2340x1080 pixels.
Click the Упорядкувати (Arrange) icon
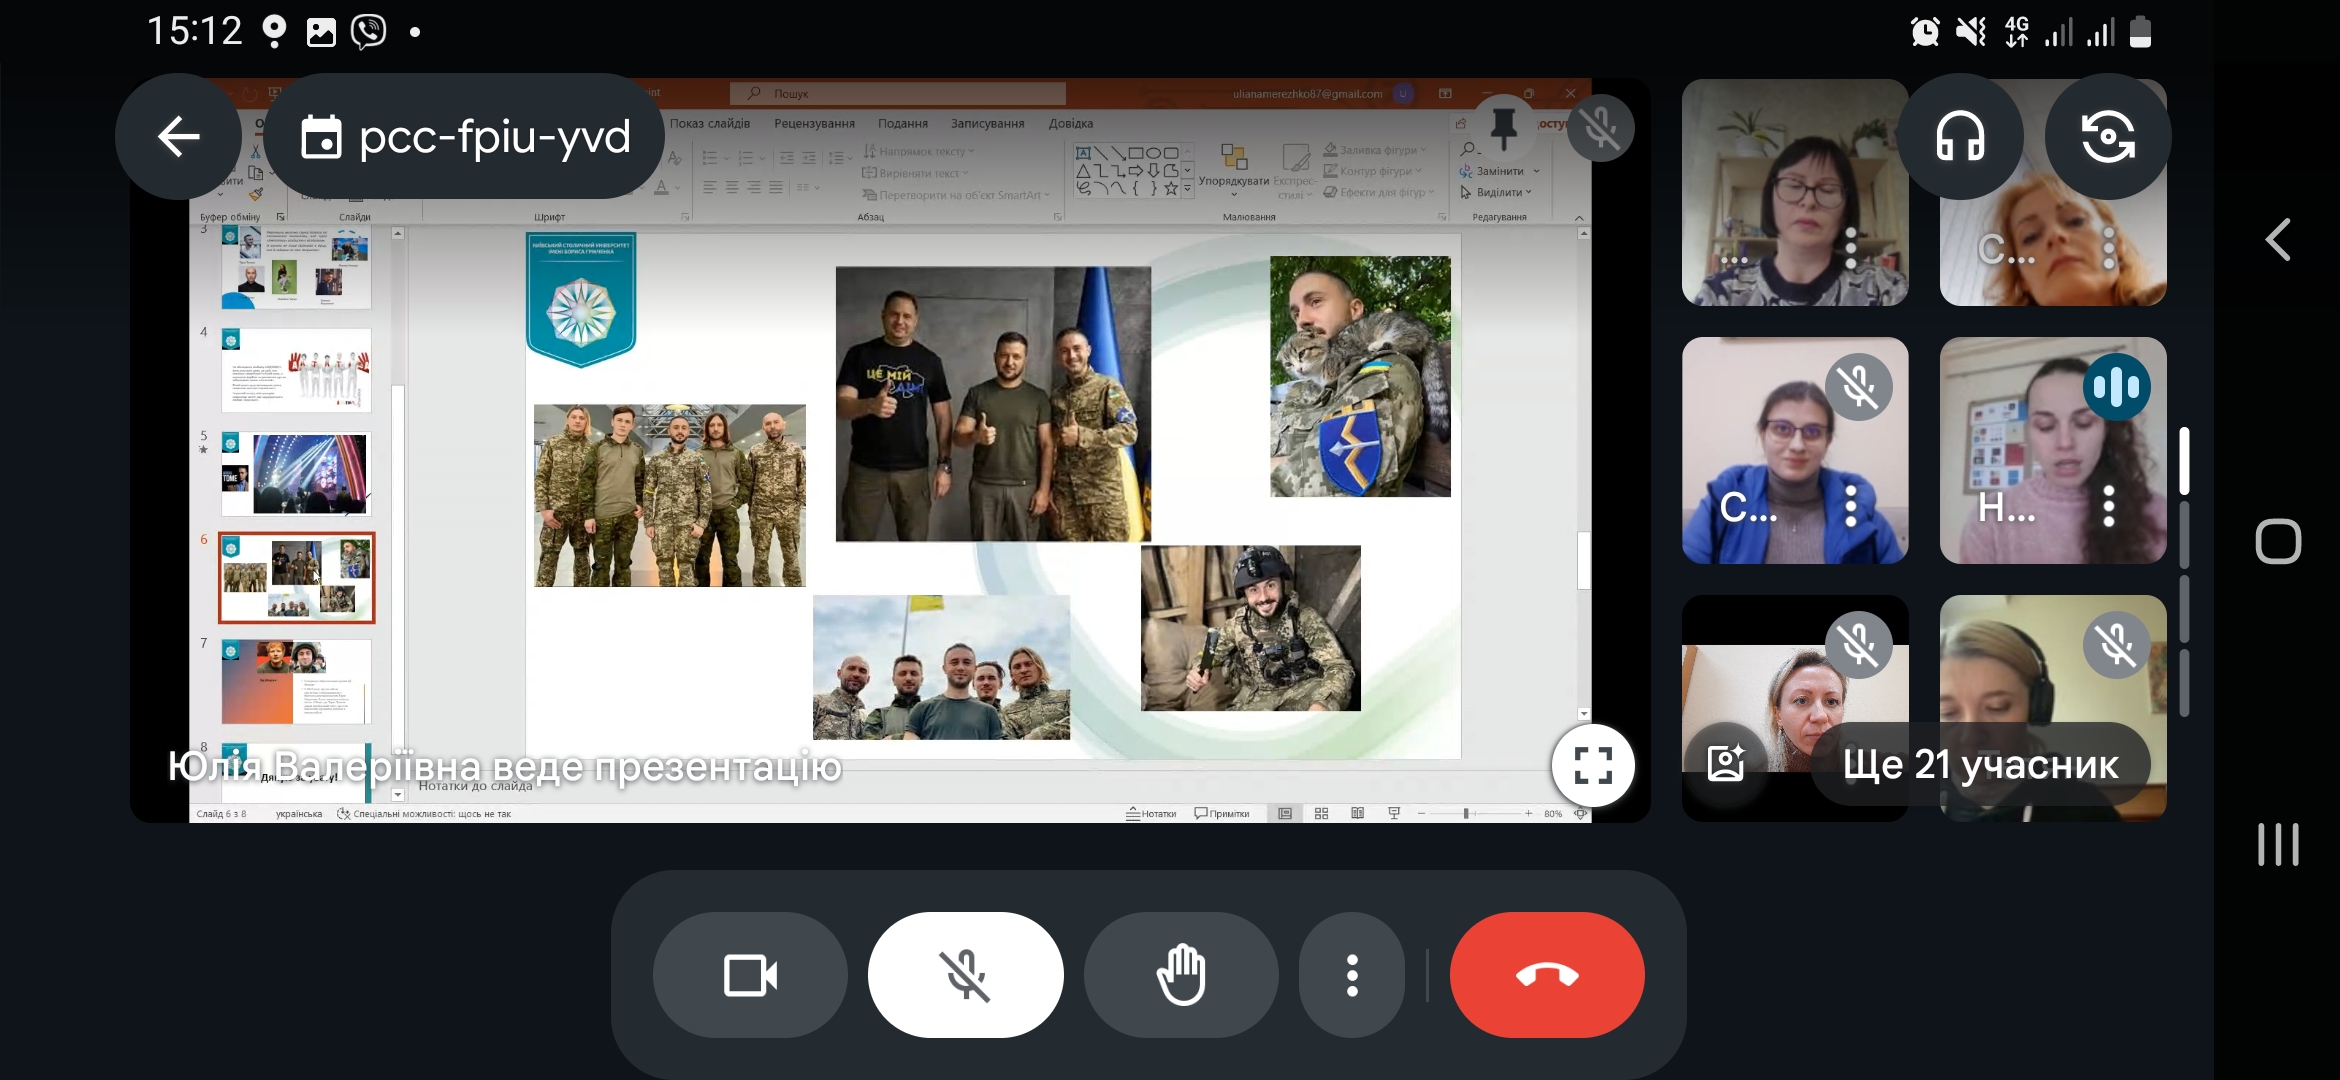[1235, 158]
